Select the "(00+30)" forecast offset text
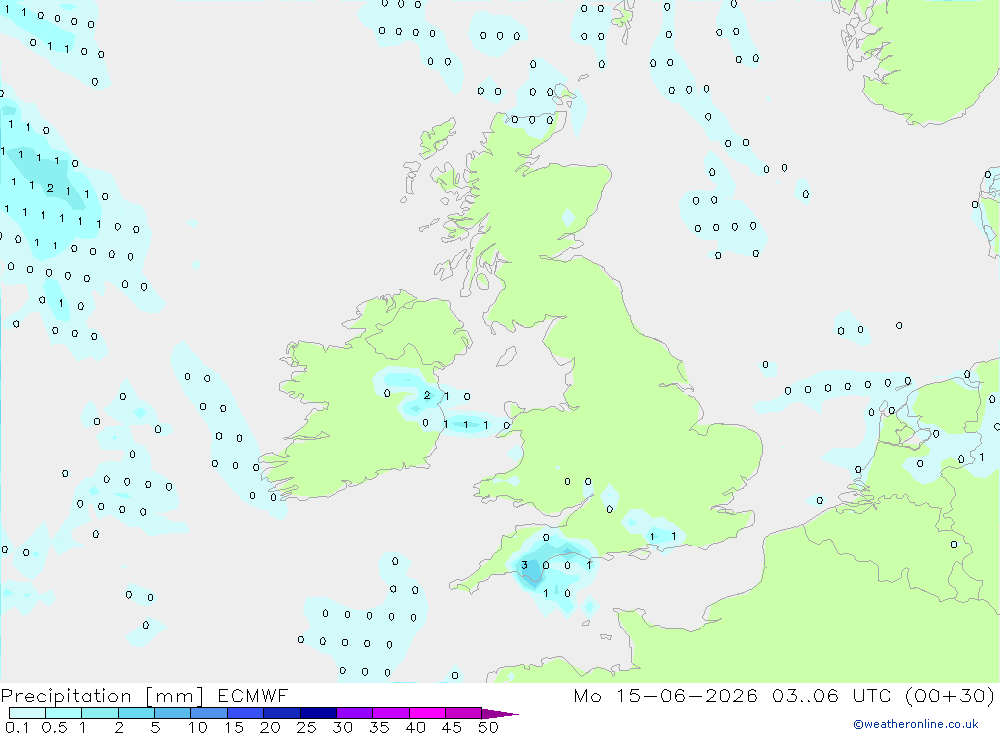1000x733 pixels. point(950,695)
